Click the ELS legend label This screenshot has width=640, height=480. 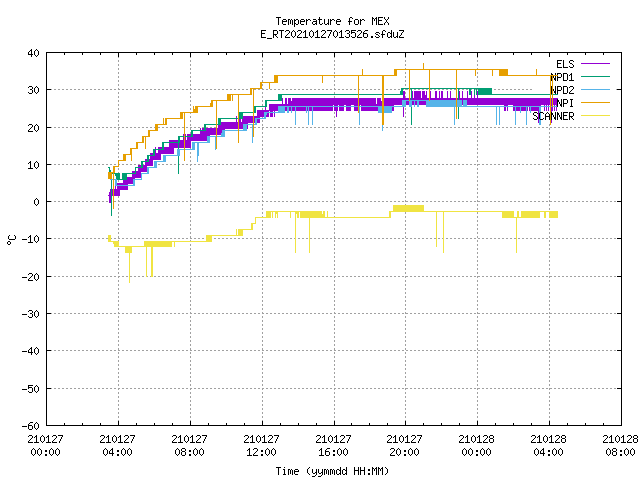565,64
